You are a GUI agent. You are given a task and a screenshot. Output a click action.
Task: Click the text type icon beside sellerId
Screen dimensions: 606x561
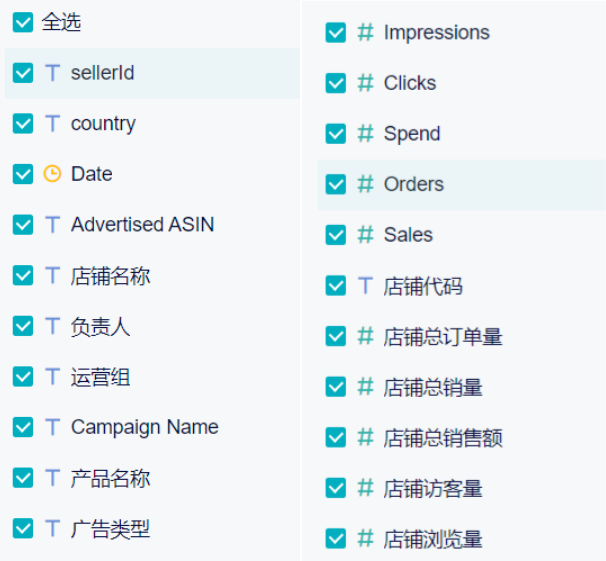[x=52, y=73]
